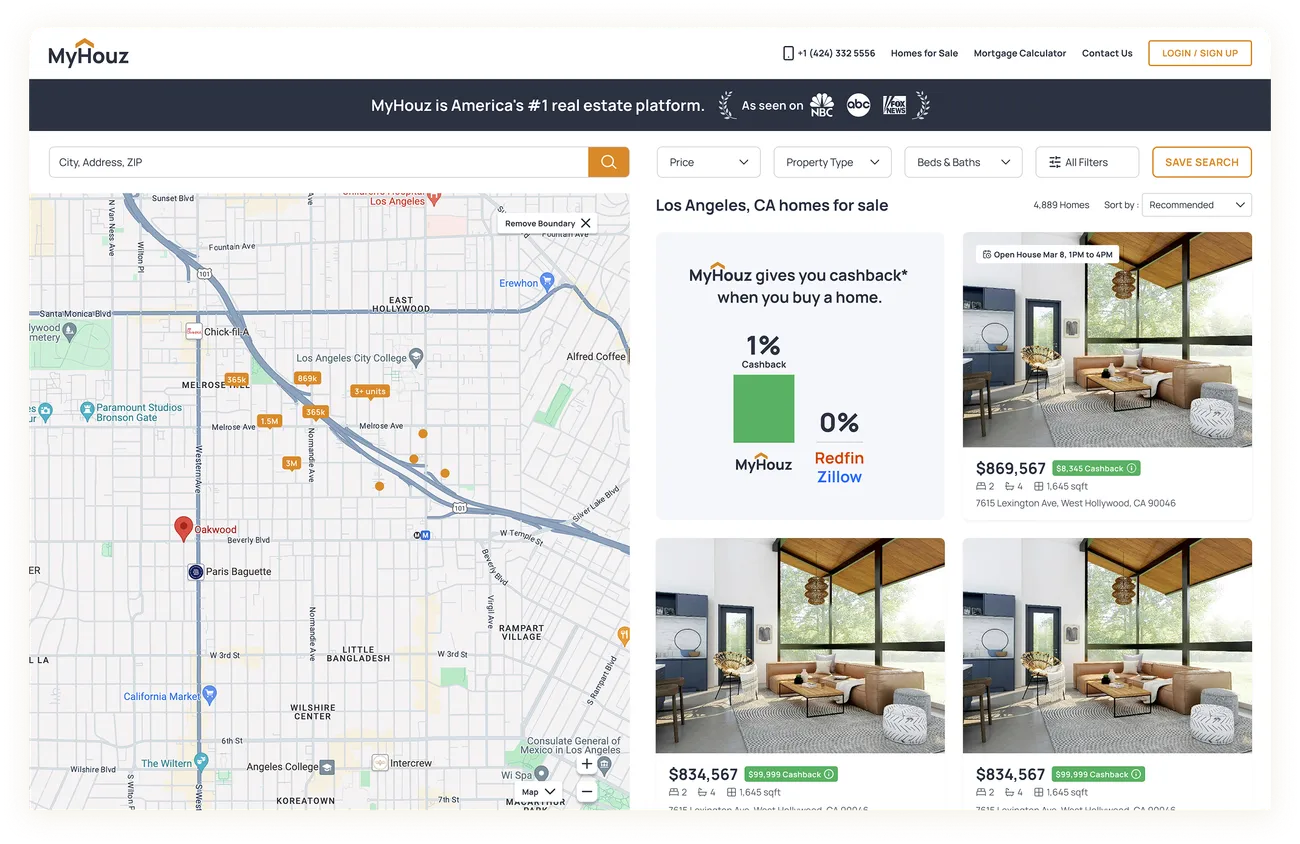This screenshot has height=844, width=1300.
Task: Click the 7615 Lexington Ave, West Hollywood address
Action: click(x=1075, y=503)
